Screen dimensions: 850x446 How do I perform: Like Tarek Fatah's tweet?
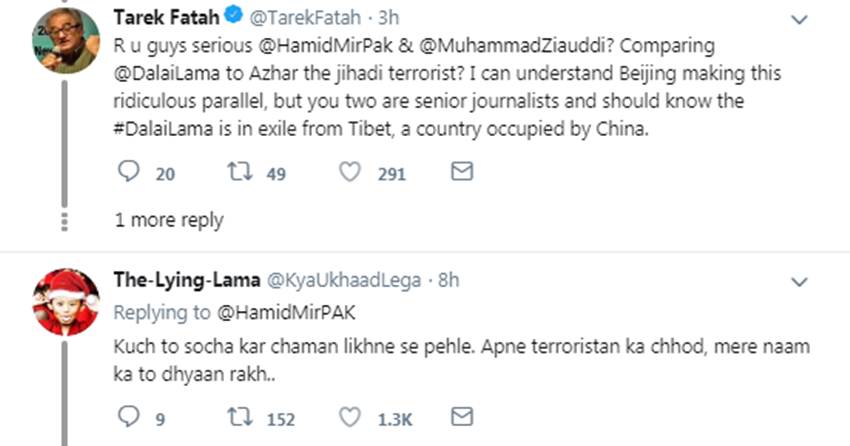click(x=349, y=173)
